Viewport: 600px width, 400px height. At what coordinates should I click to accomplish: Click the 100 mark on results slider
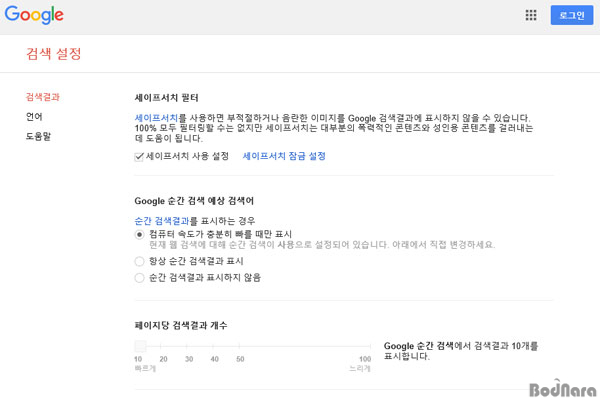[370, 346]
